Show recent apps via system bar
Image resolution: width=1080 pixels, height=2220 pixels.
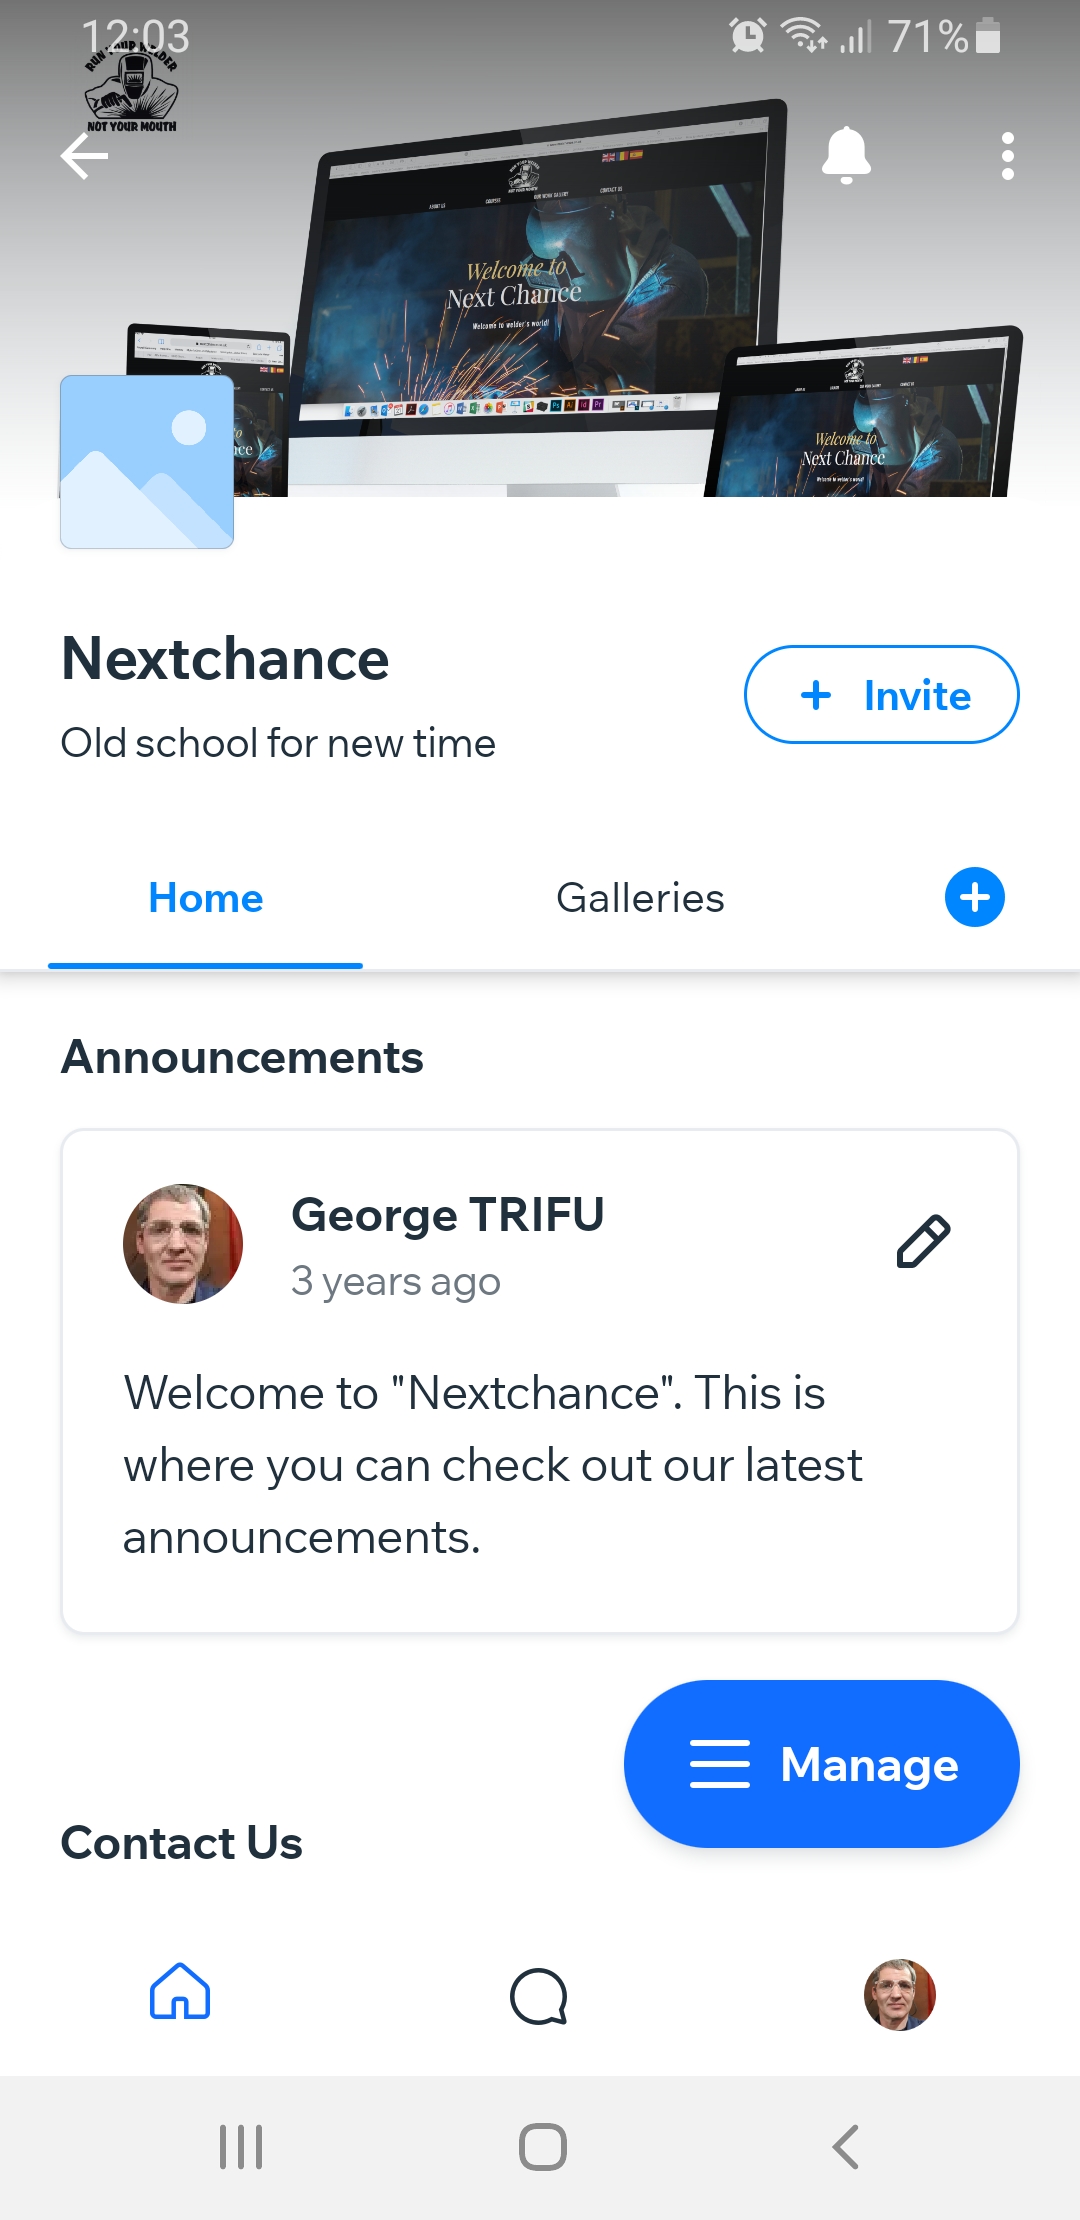coord(241,2147)
